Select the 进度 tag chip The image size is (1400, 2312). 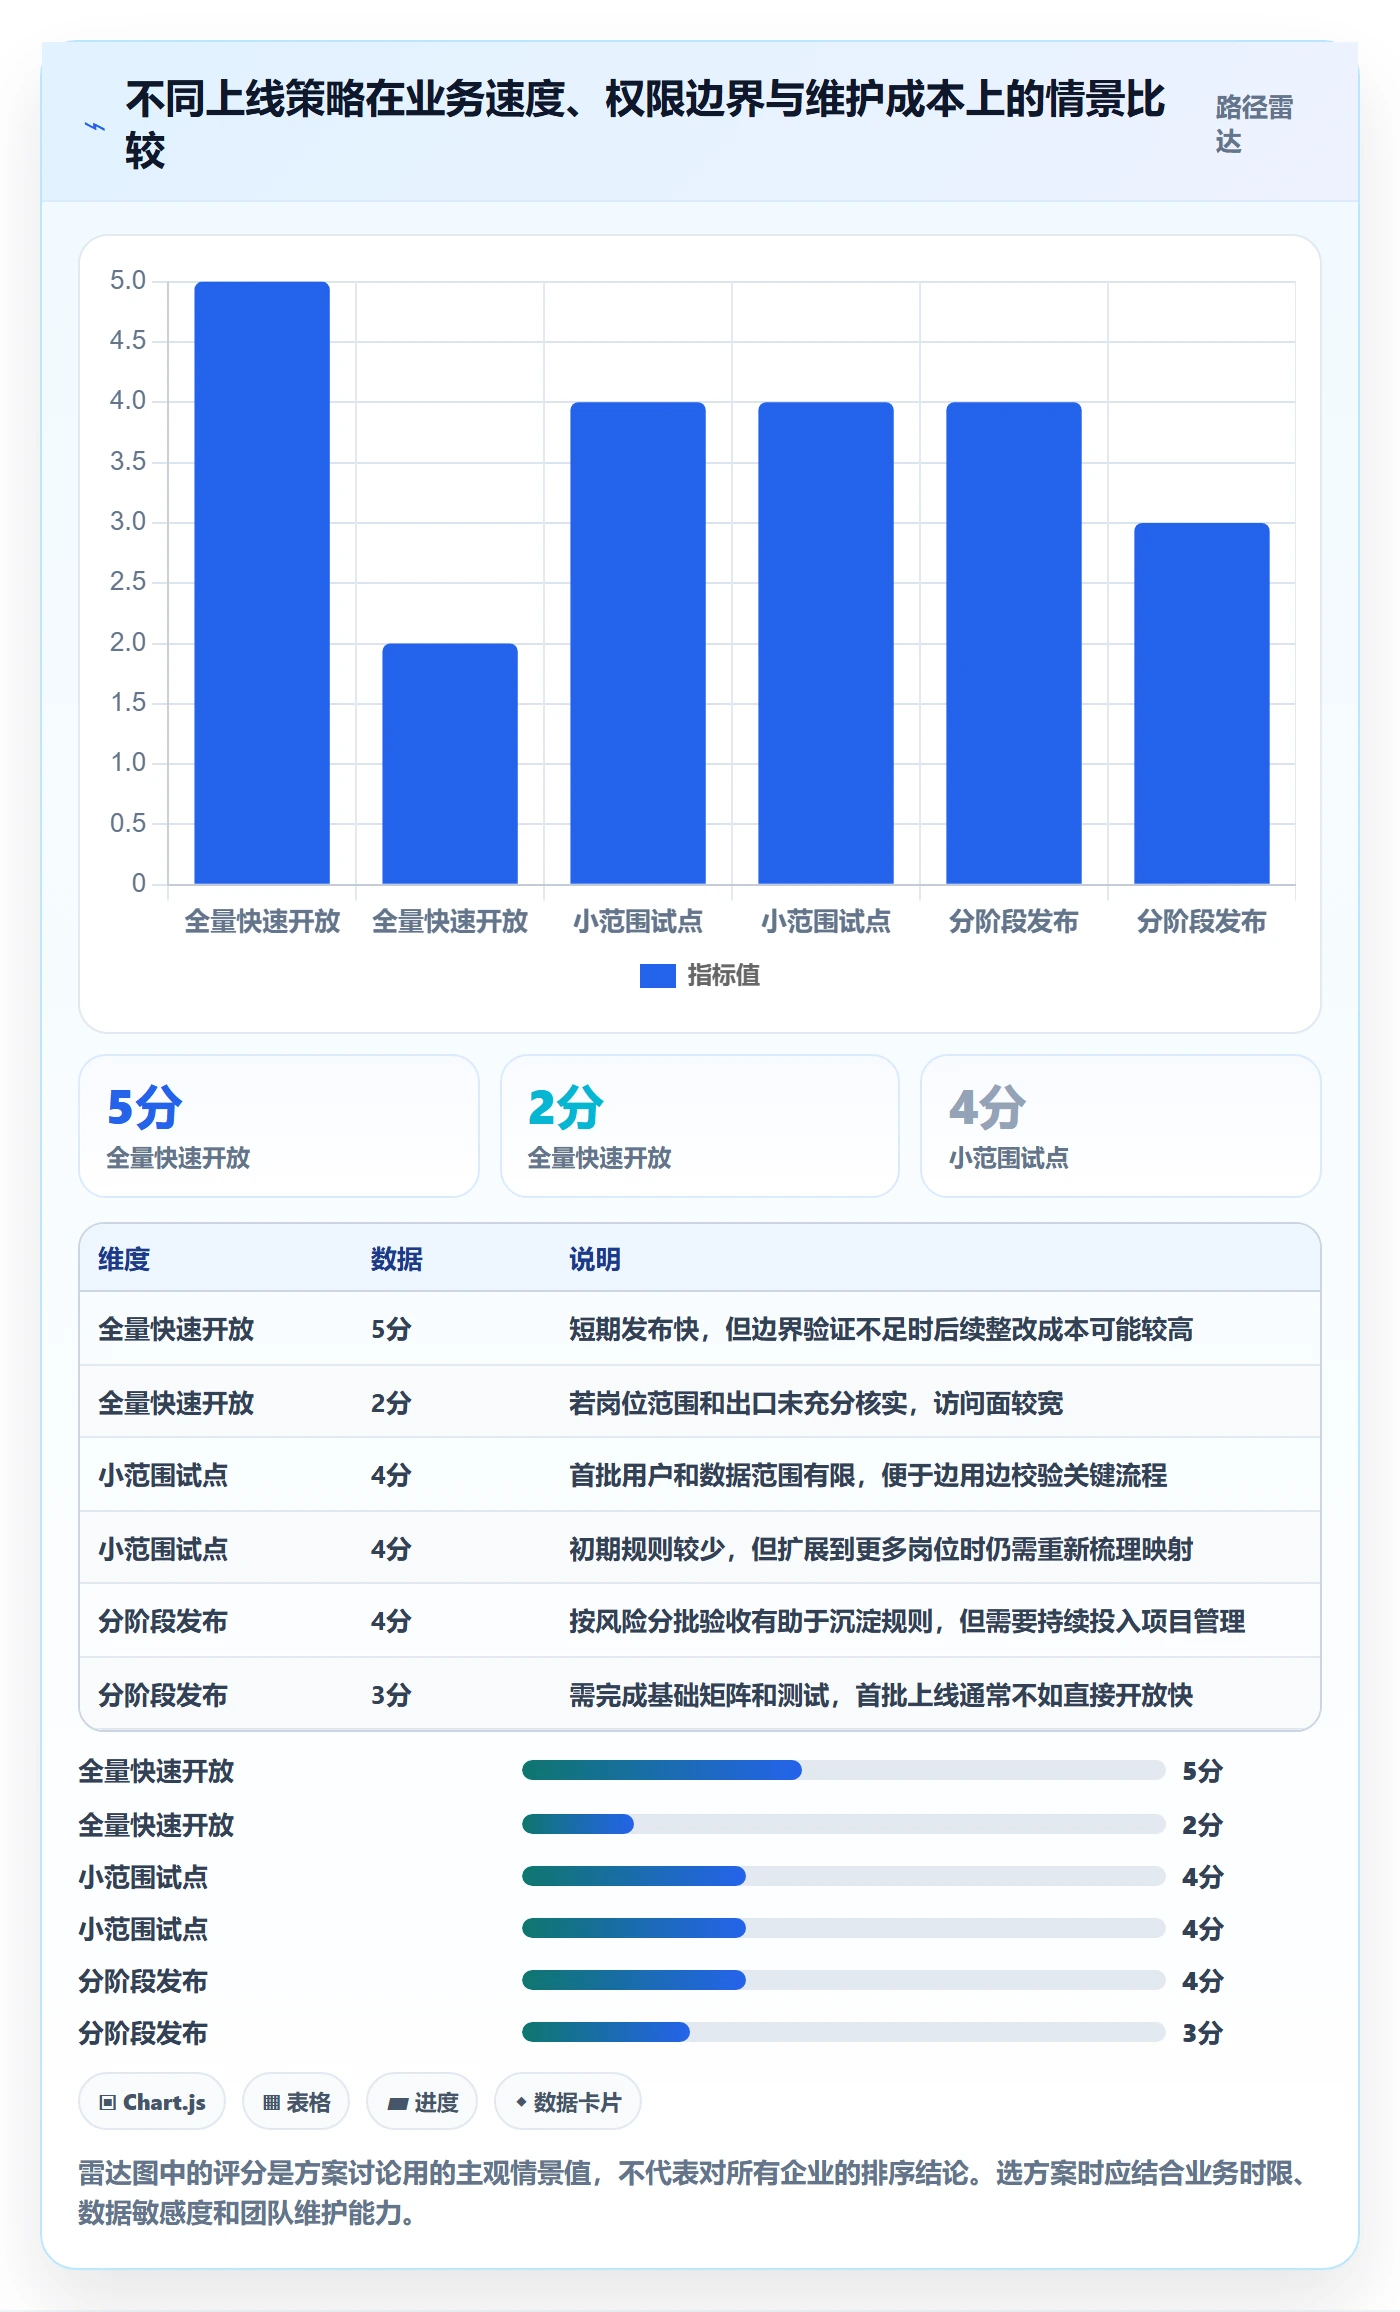pyautogui.click(x=422, y=2102)
